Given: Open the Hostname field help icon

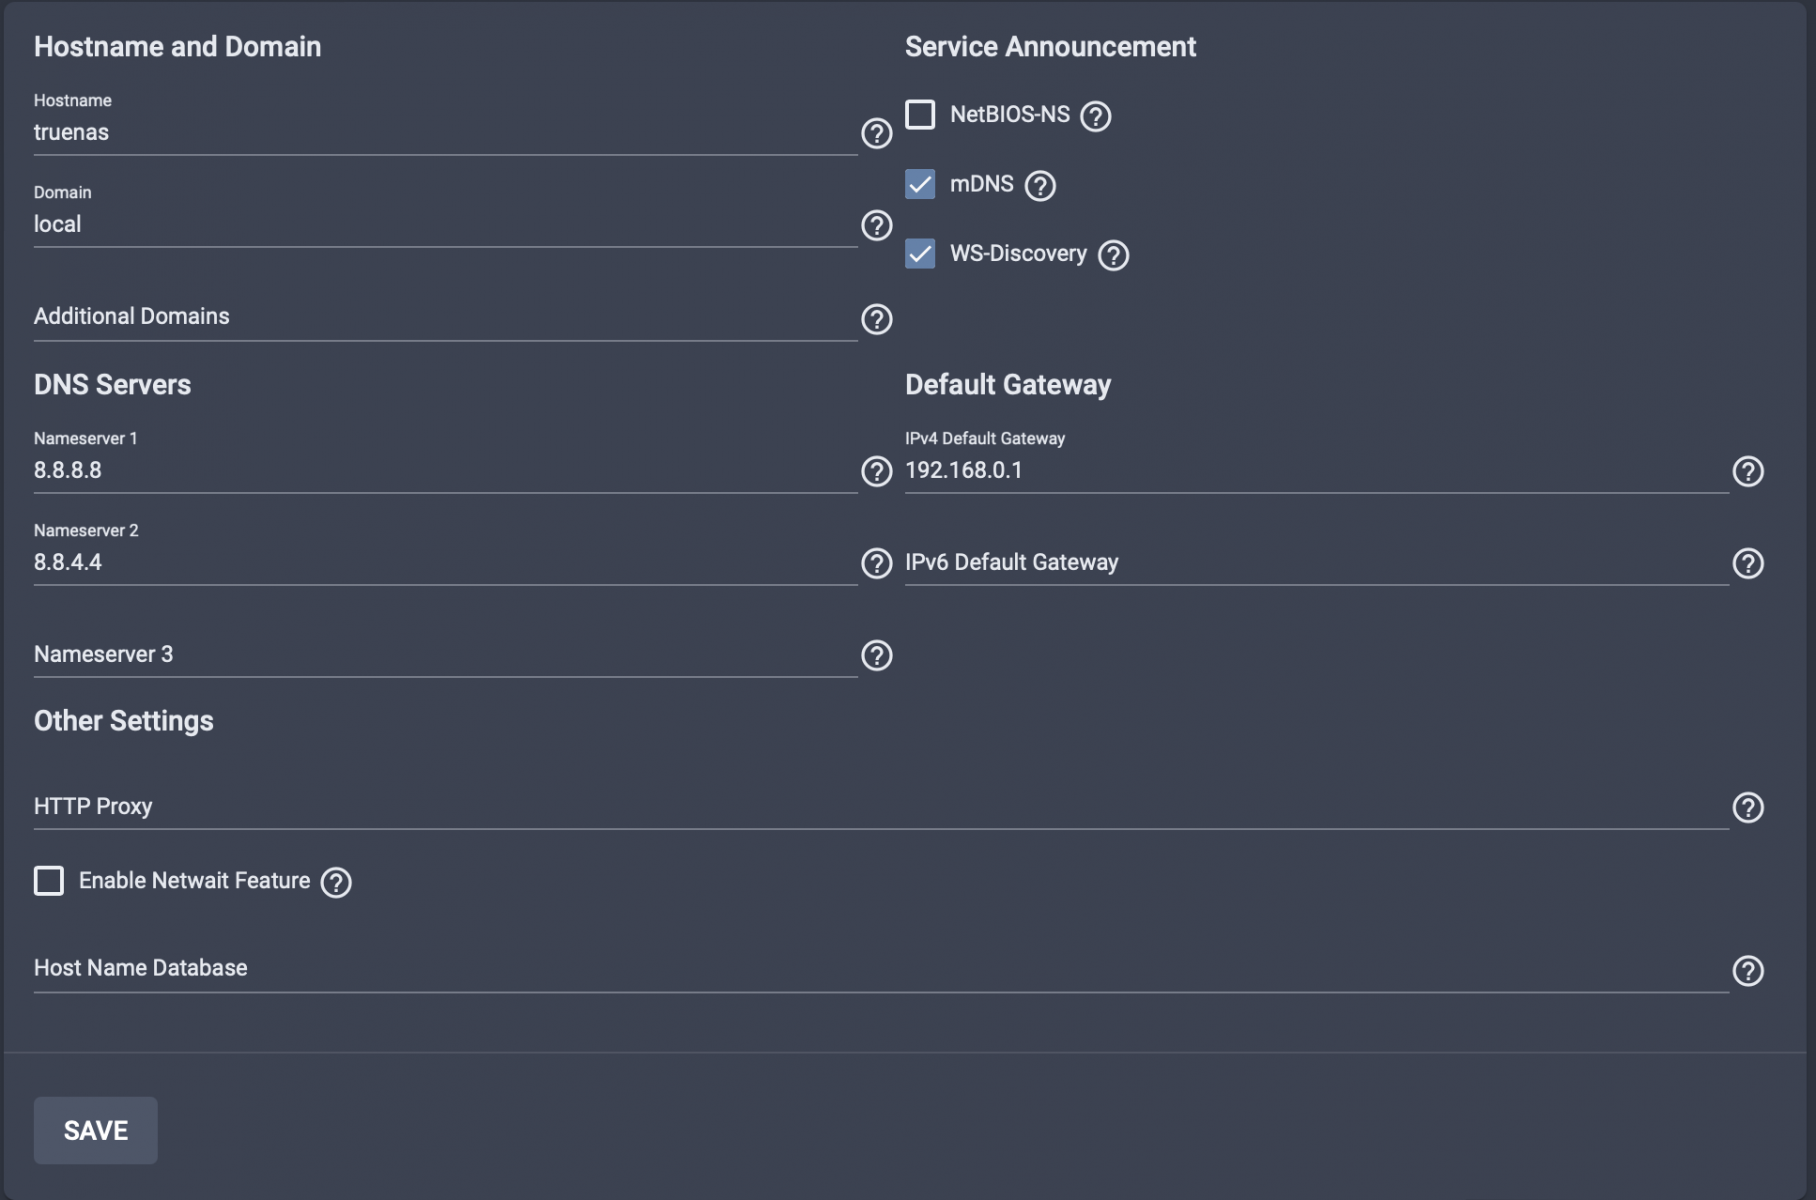Looking at the screenshot, I should (x=876, y=133).
